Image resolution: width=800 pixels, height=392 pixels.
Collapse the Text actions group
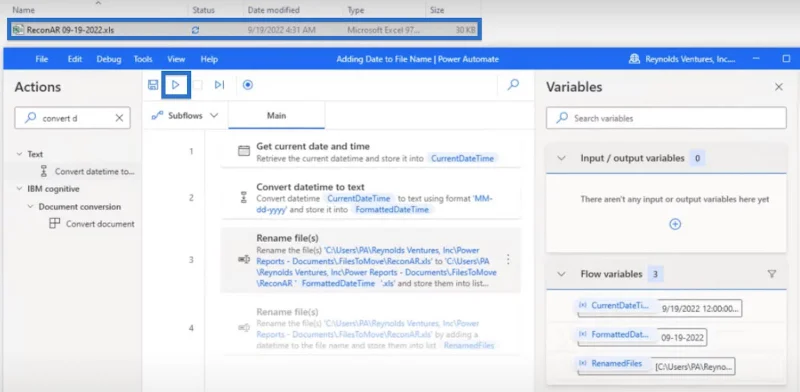coord(19,154)
